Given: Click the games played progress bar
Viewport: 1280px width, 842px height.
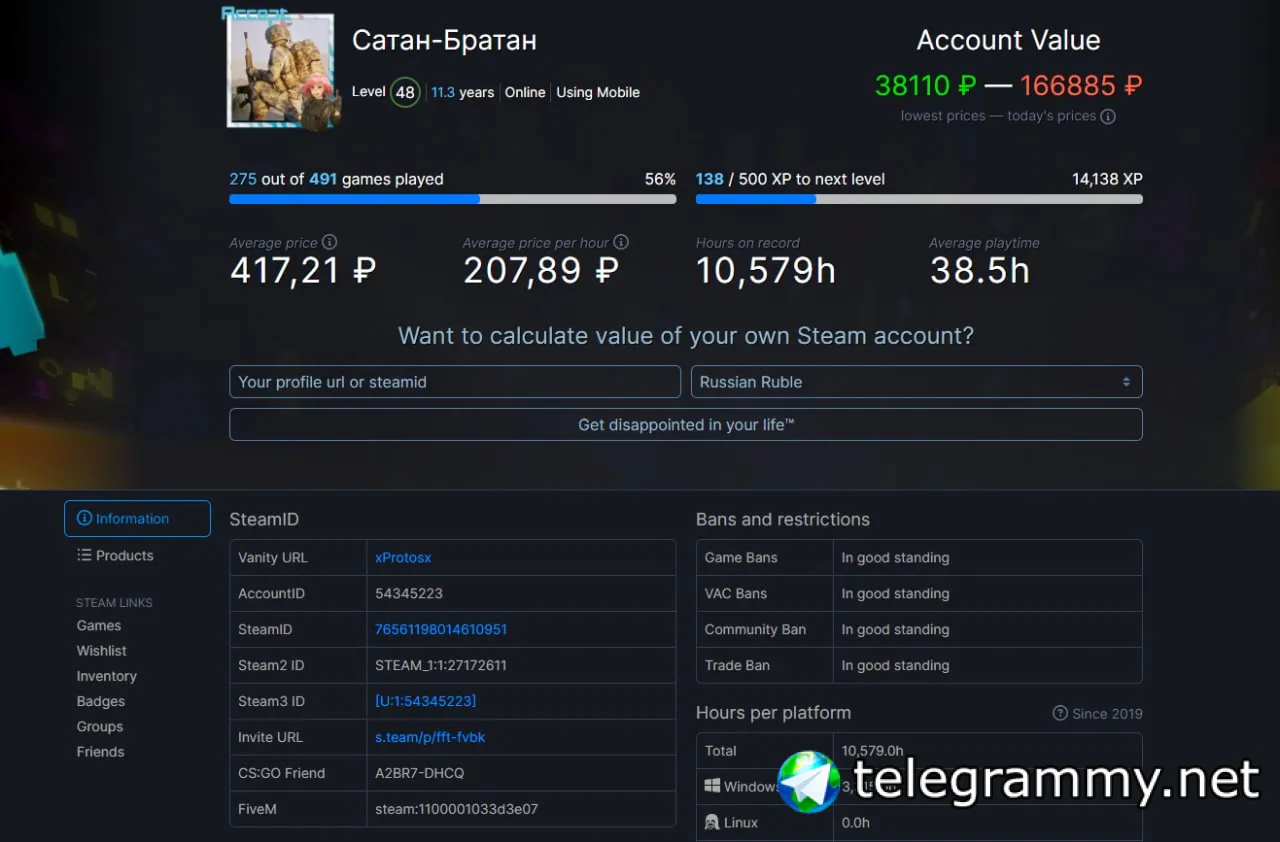Looking at the screenshot, I should (x=453, y=199).
